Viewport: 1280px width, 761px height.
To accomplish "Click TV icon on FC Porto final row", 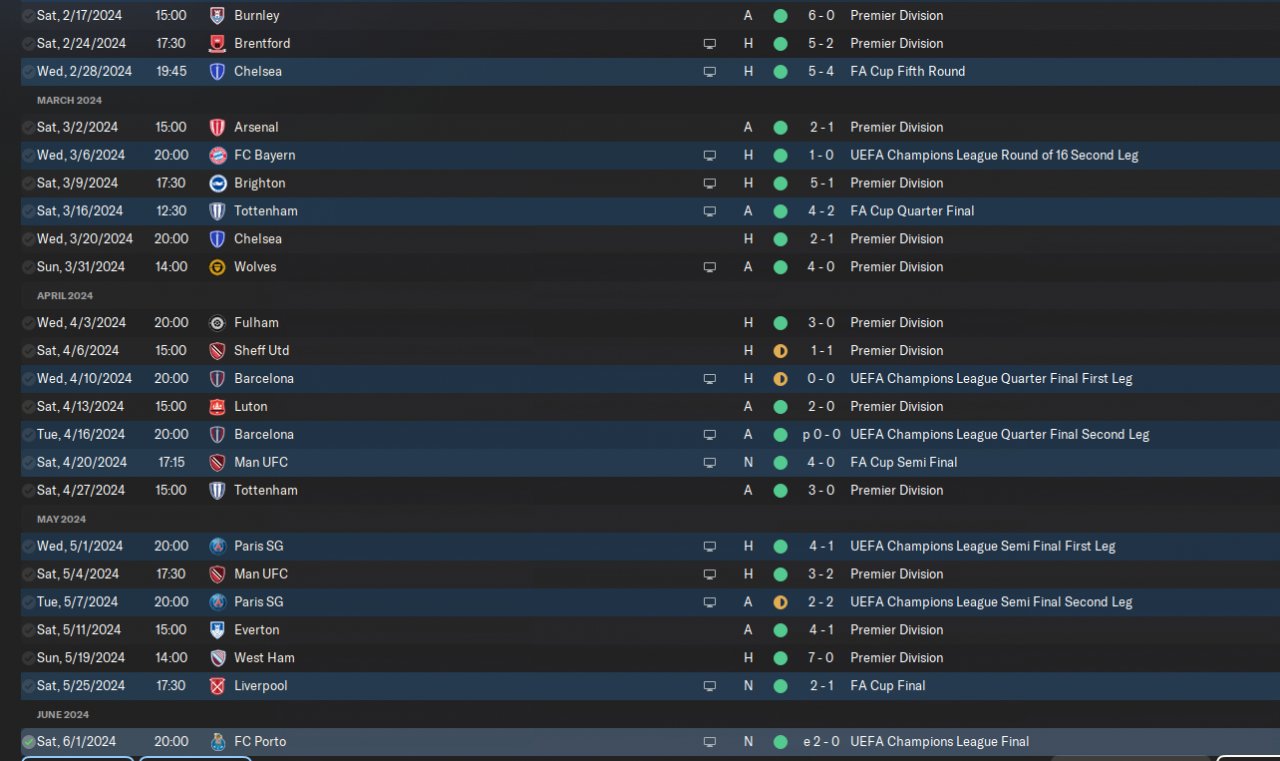I will 710,742.
